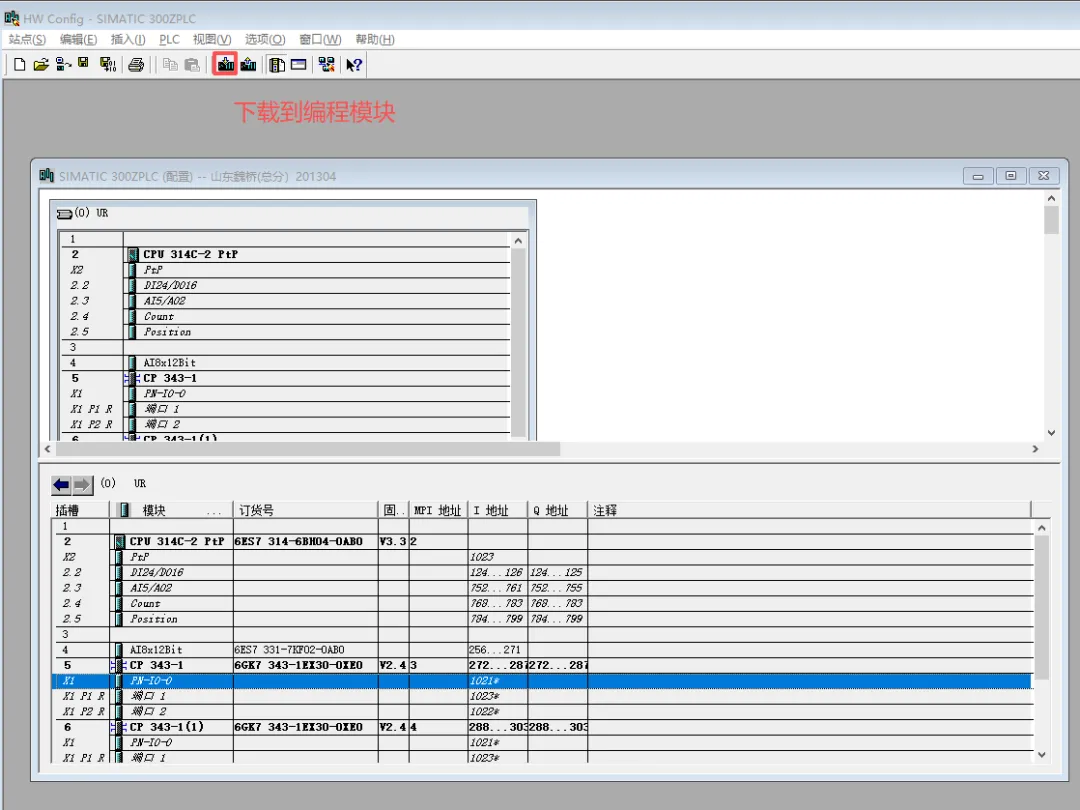Select firmware V3.3 cell of CPU row
Viewport: 1080px width, 810px height.
pos(393,541)
